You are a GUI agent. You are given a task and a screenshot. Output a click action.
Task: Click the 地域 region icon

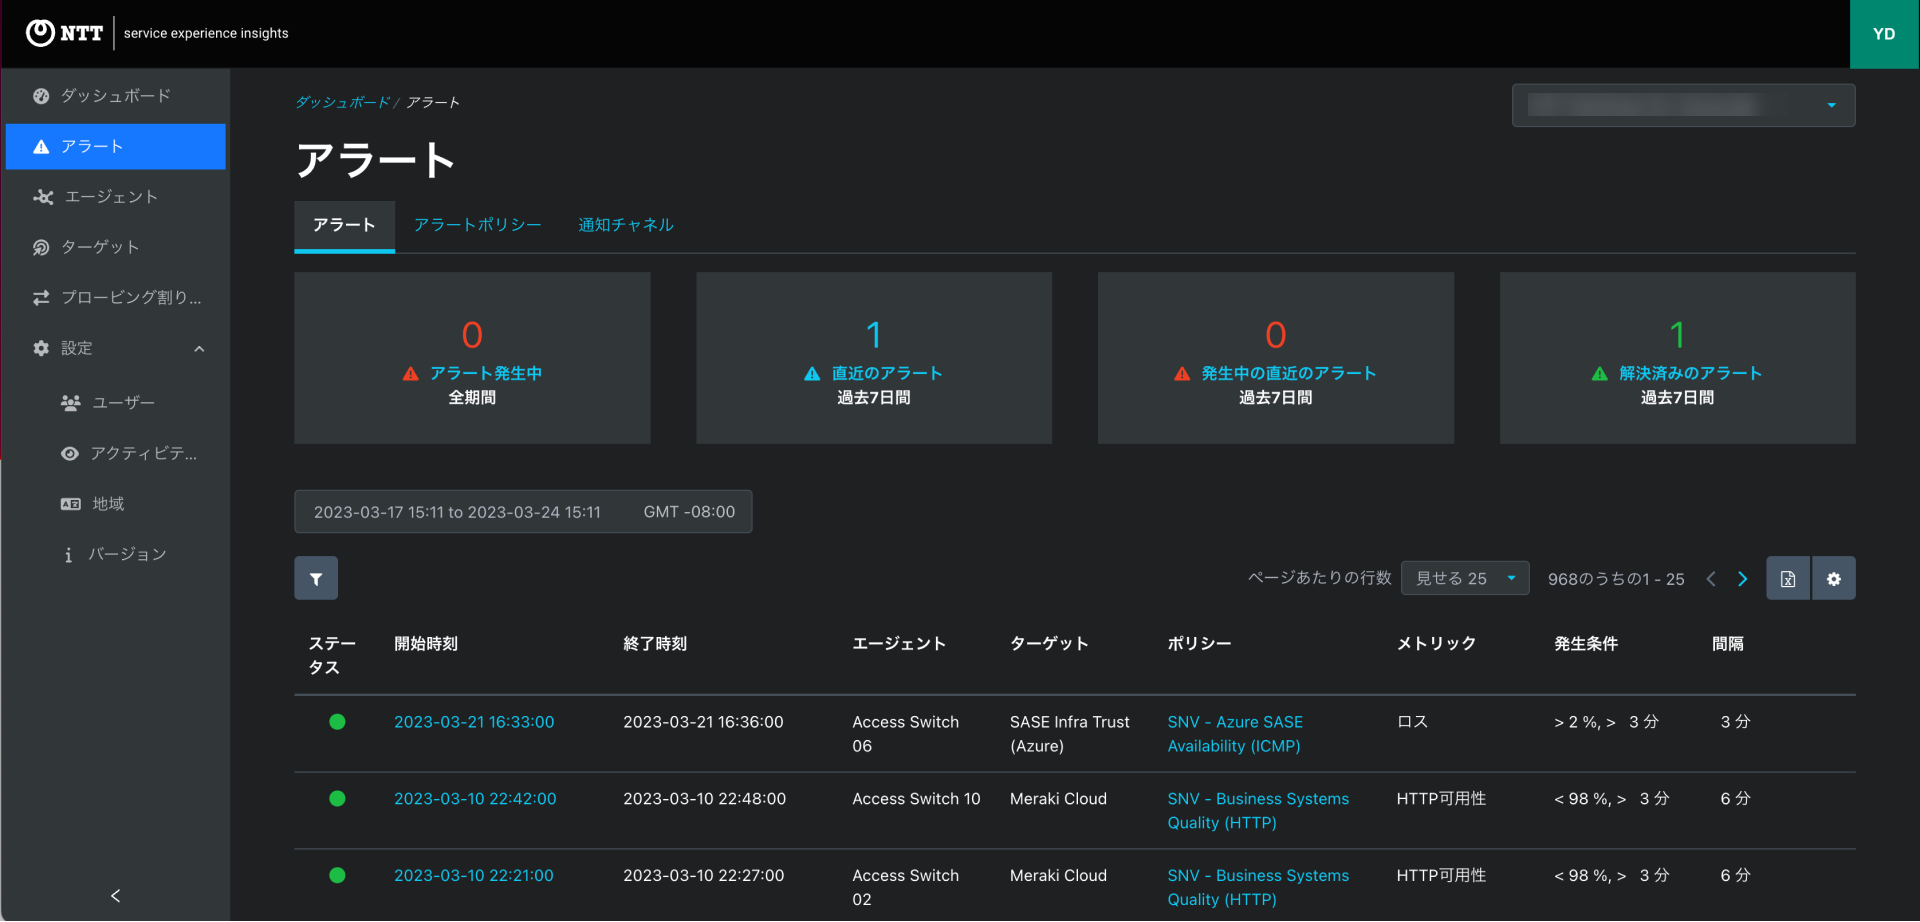point(70,504)
